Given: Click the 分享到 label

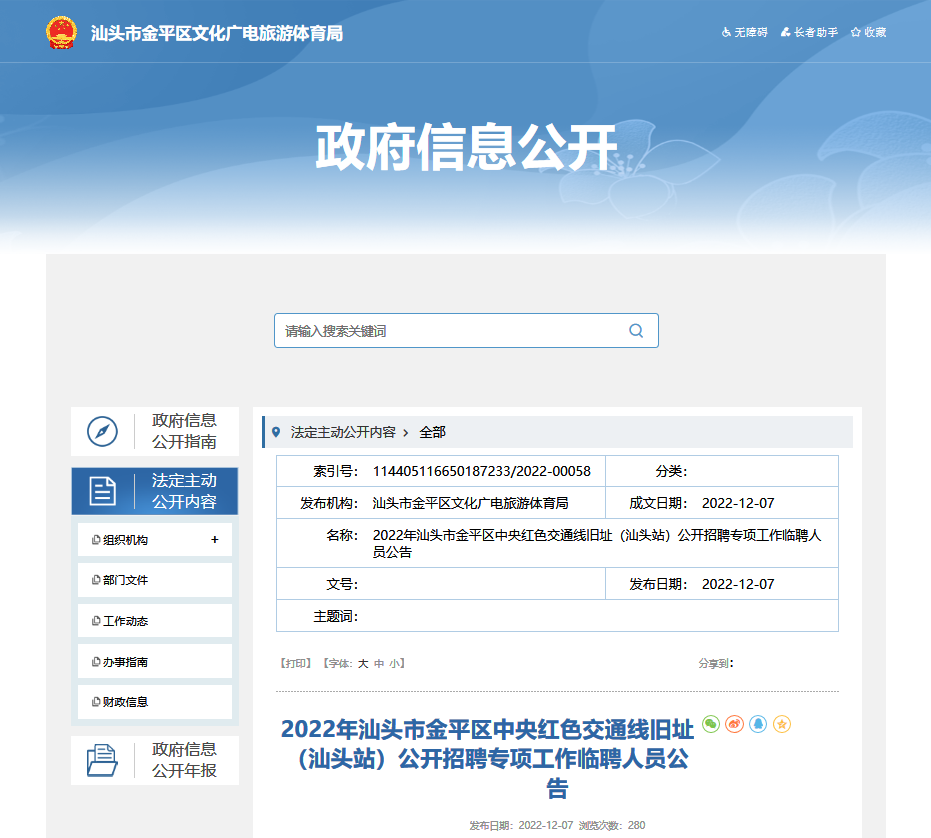Looking at the screenshot, I should 715,663.
